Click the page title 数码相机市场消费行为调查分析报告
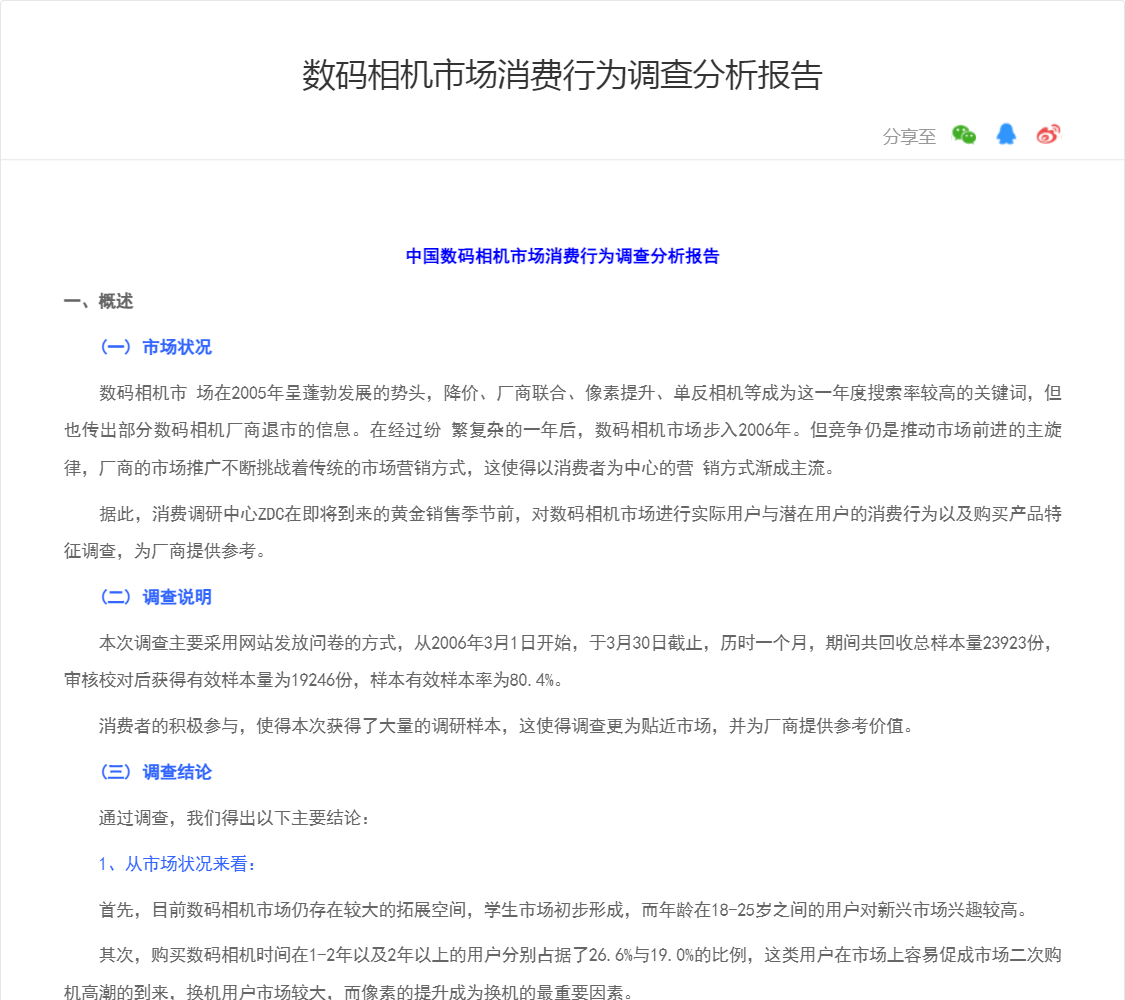The height and width of the screenshot is (1000, 1125). (562, 75)
